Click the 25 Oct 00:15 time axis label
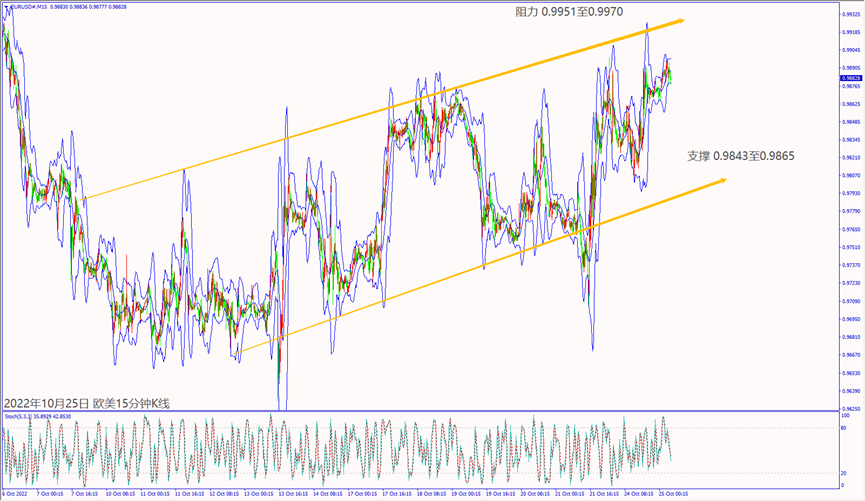Viewport: 865px width, 501px height. (x=674, y=494)
